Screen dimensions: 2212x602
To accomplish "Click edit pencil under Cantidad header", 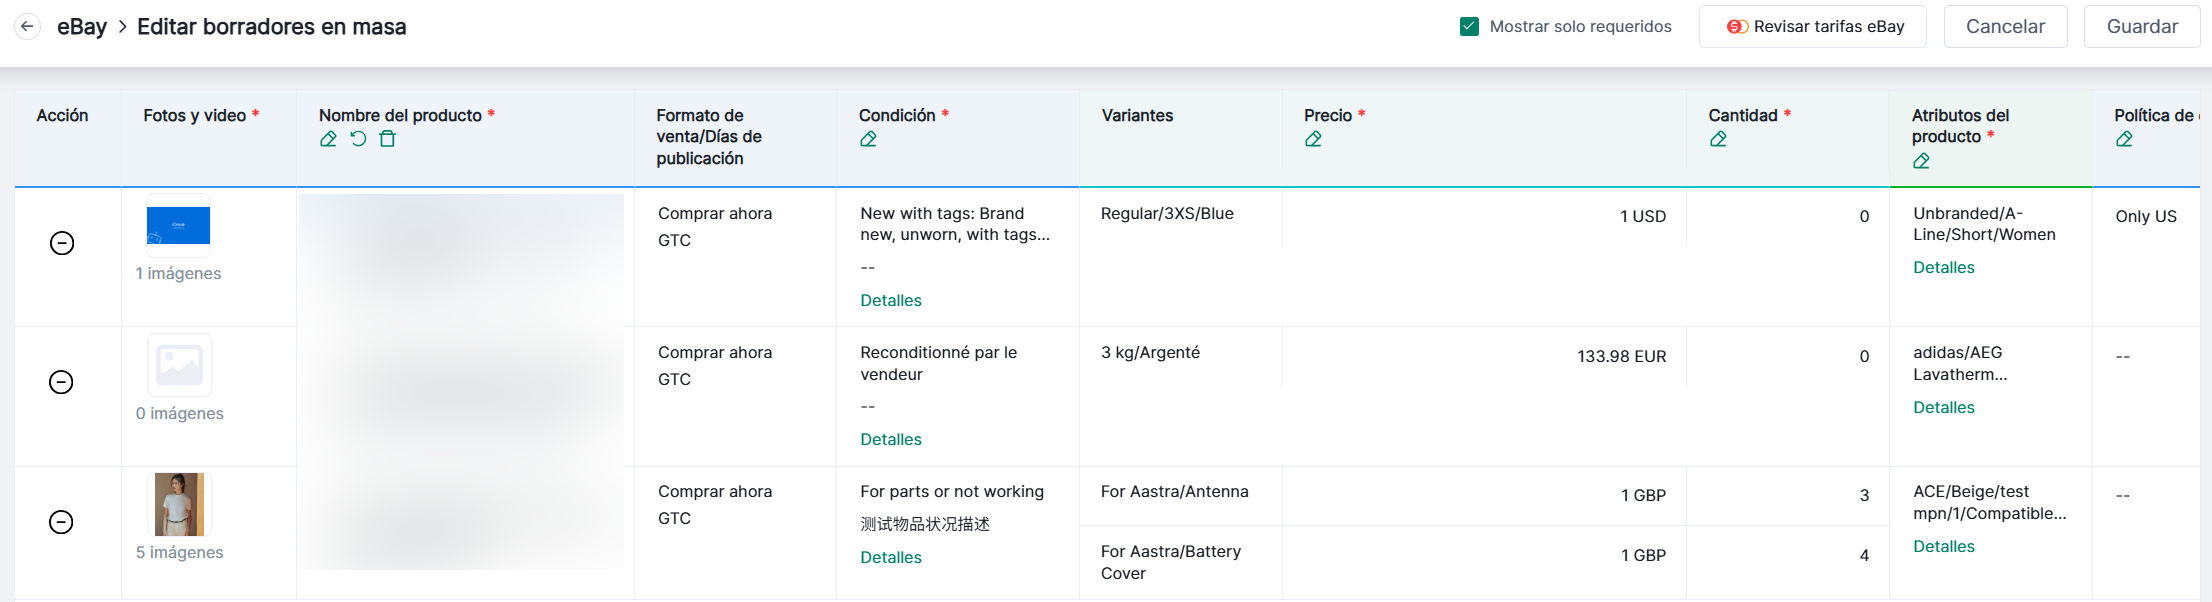I will (x=1718, y=139).
